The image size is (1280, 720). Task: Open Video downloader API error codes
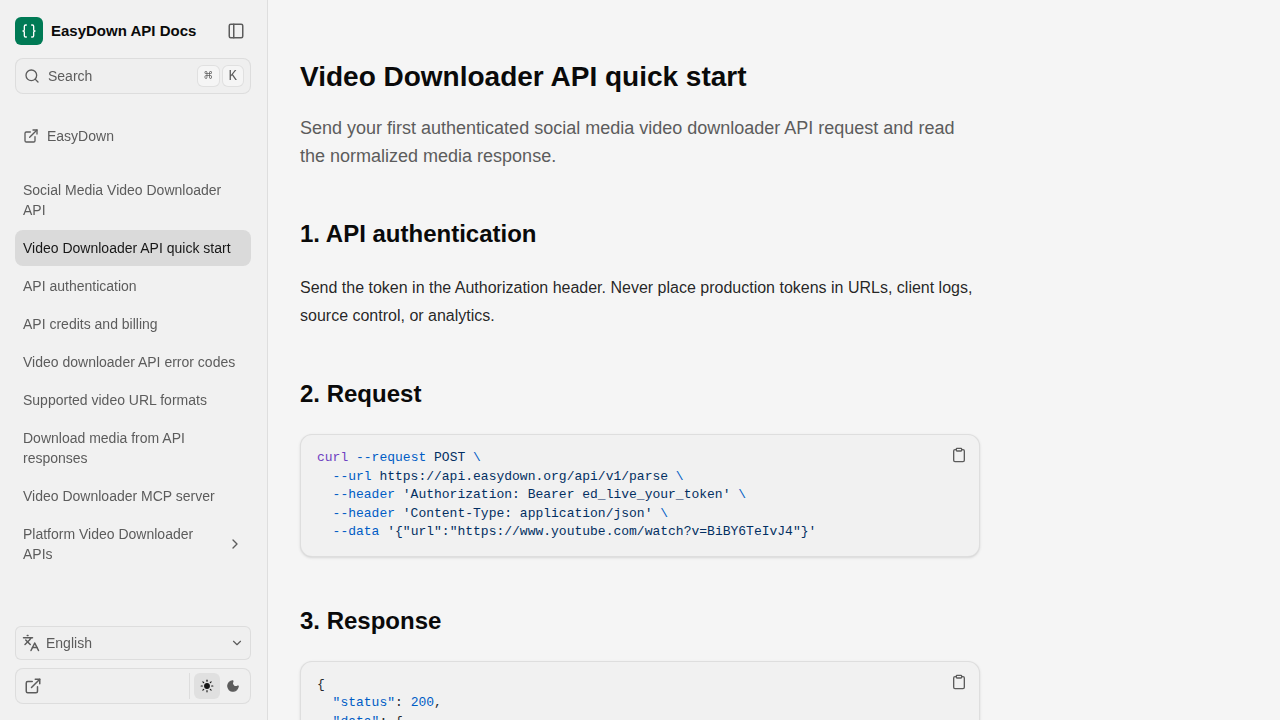click(133, 362)
